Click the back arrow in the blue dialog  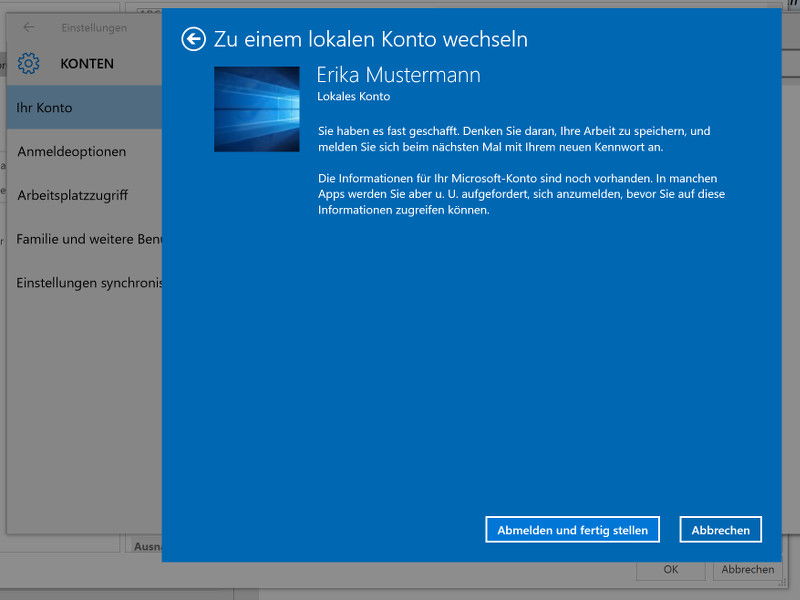pyautogui.click(x=193, y=39)
